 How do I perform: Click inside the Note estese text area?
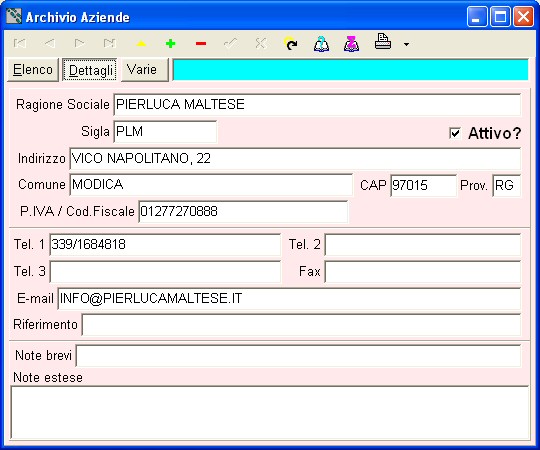click(270, 412)
